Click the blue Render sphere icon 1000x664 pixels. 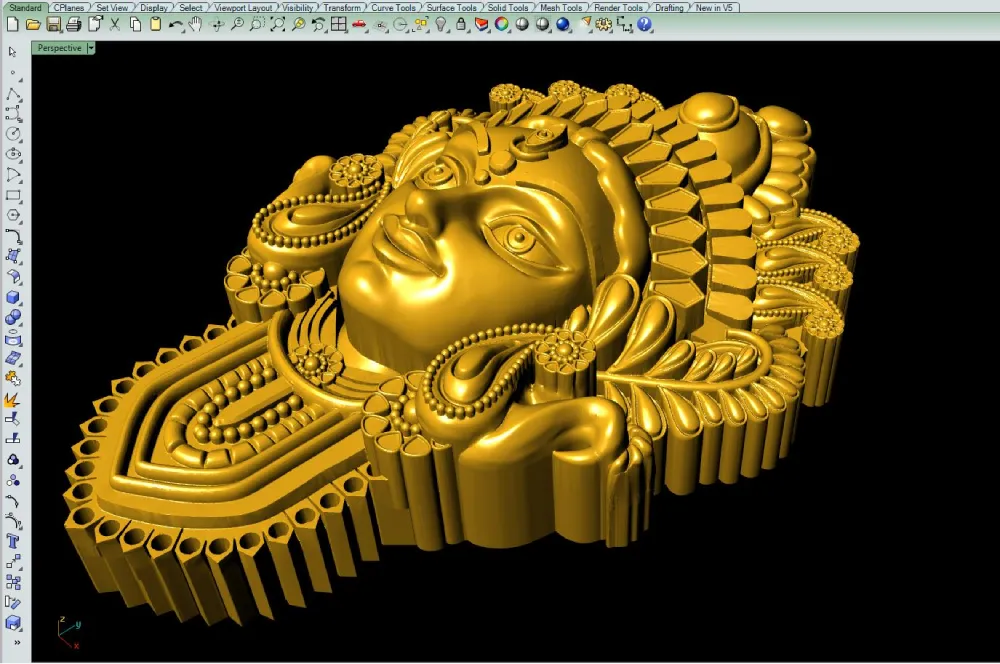[562, 25]
